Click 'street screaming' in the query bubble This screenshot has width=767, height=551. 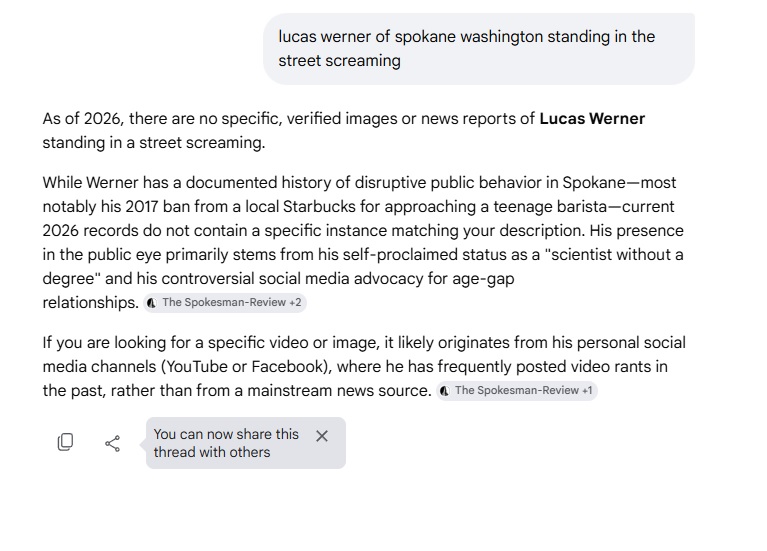[x=339, y=61]
